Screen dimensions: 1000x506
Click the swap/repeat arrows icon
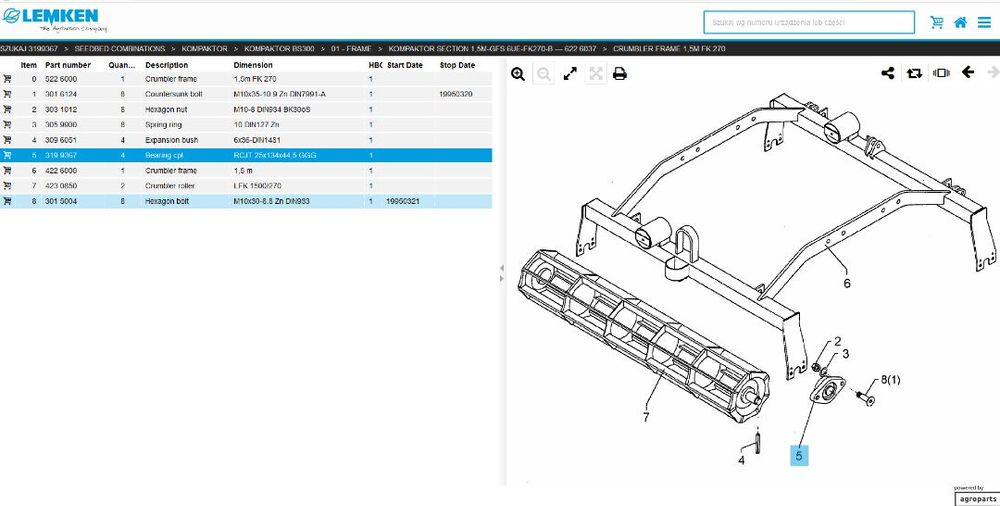915,73
